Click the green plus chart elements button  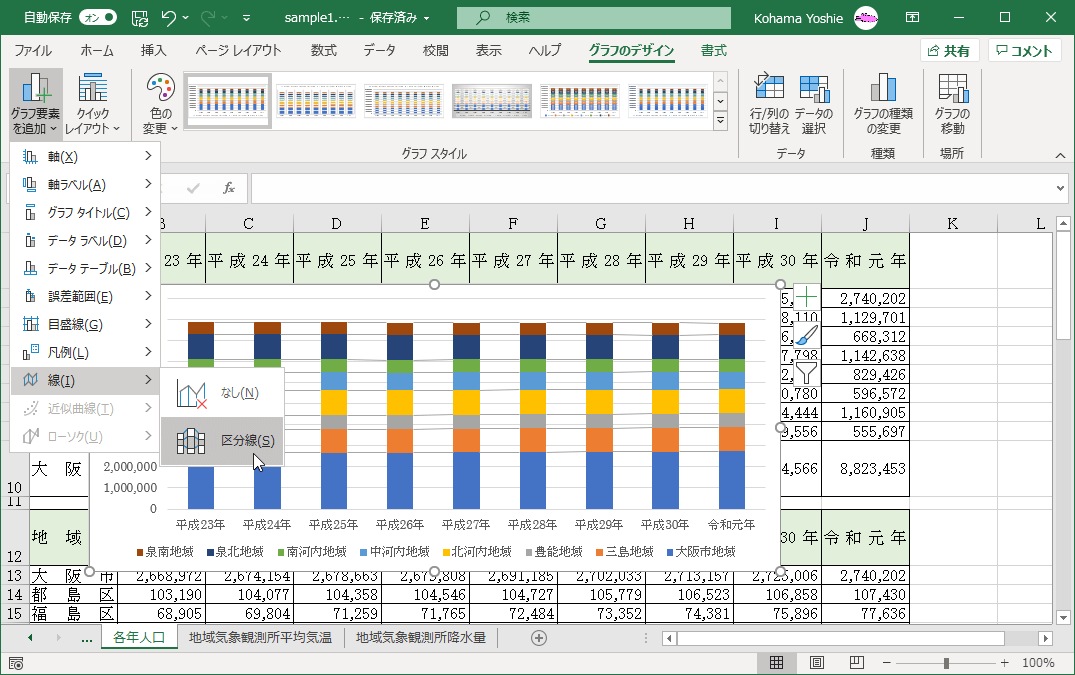point(806,297)
